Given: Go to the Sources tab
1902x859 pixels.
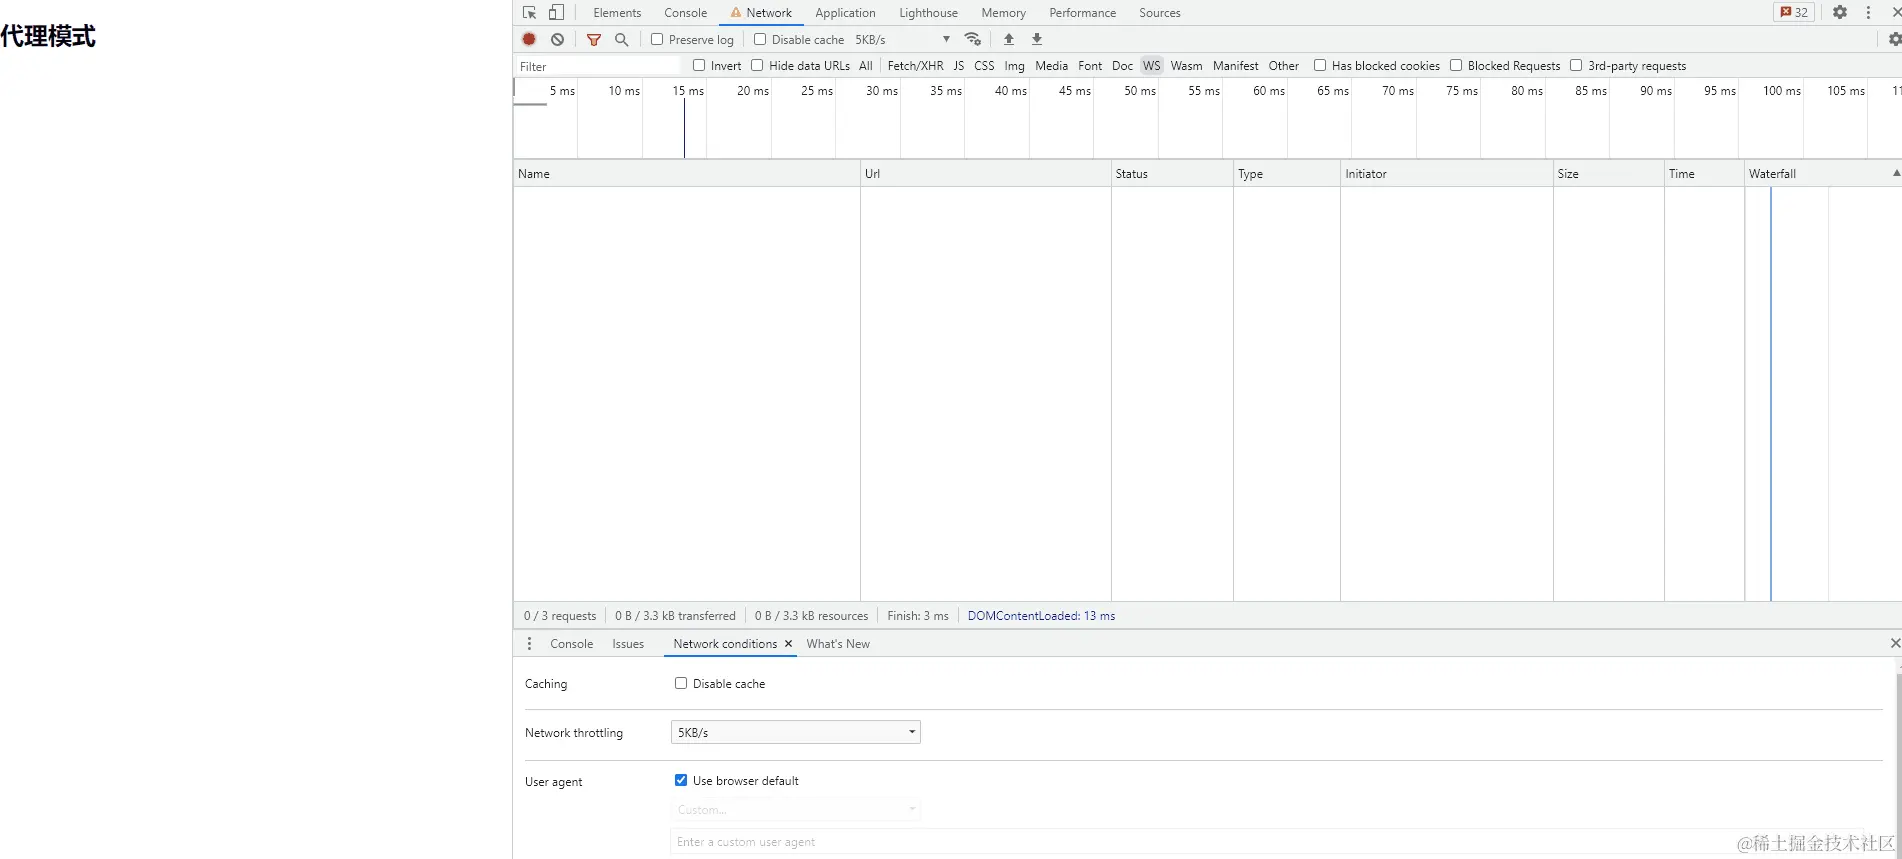Looking at the screenshot, I should [x=1160, y=13].
